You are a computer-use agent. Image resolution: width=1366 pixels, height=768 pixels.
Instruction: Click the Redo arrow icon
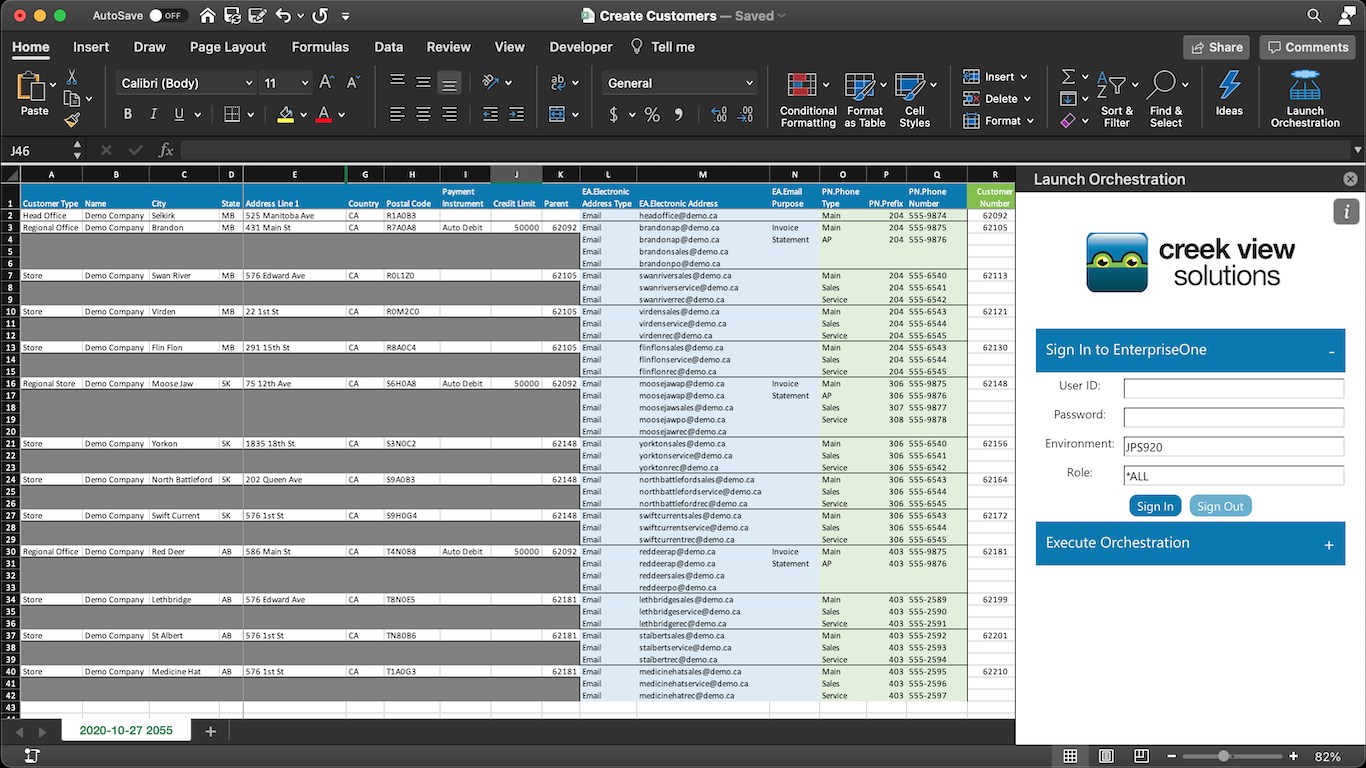pos(320,16)
